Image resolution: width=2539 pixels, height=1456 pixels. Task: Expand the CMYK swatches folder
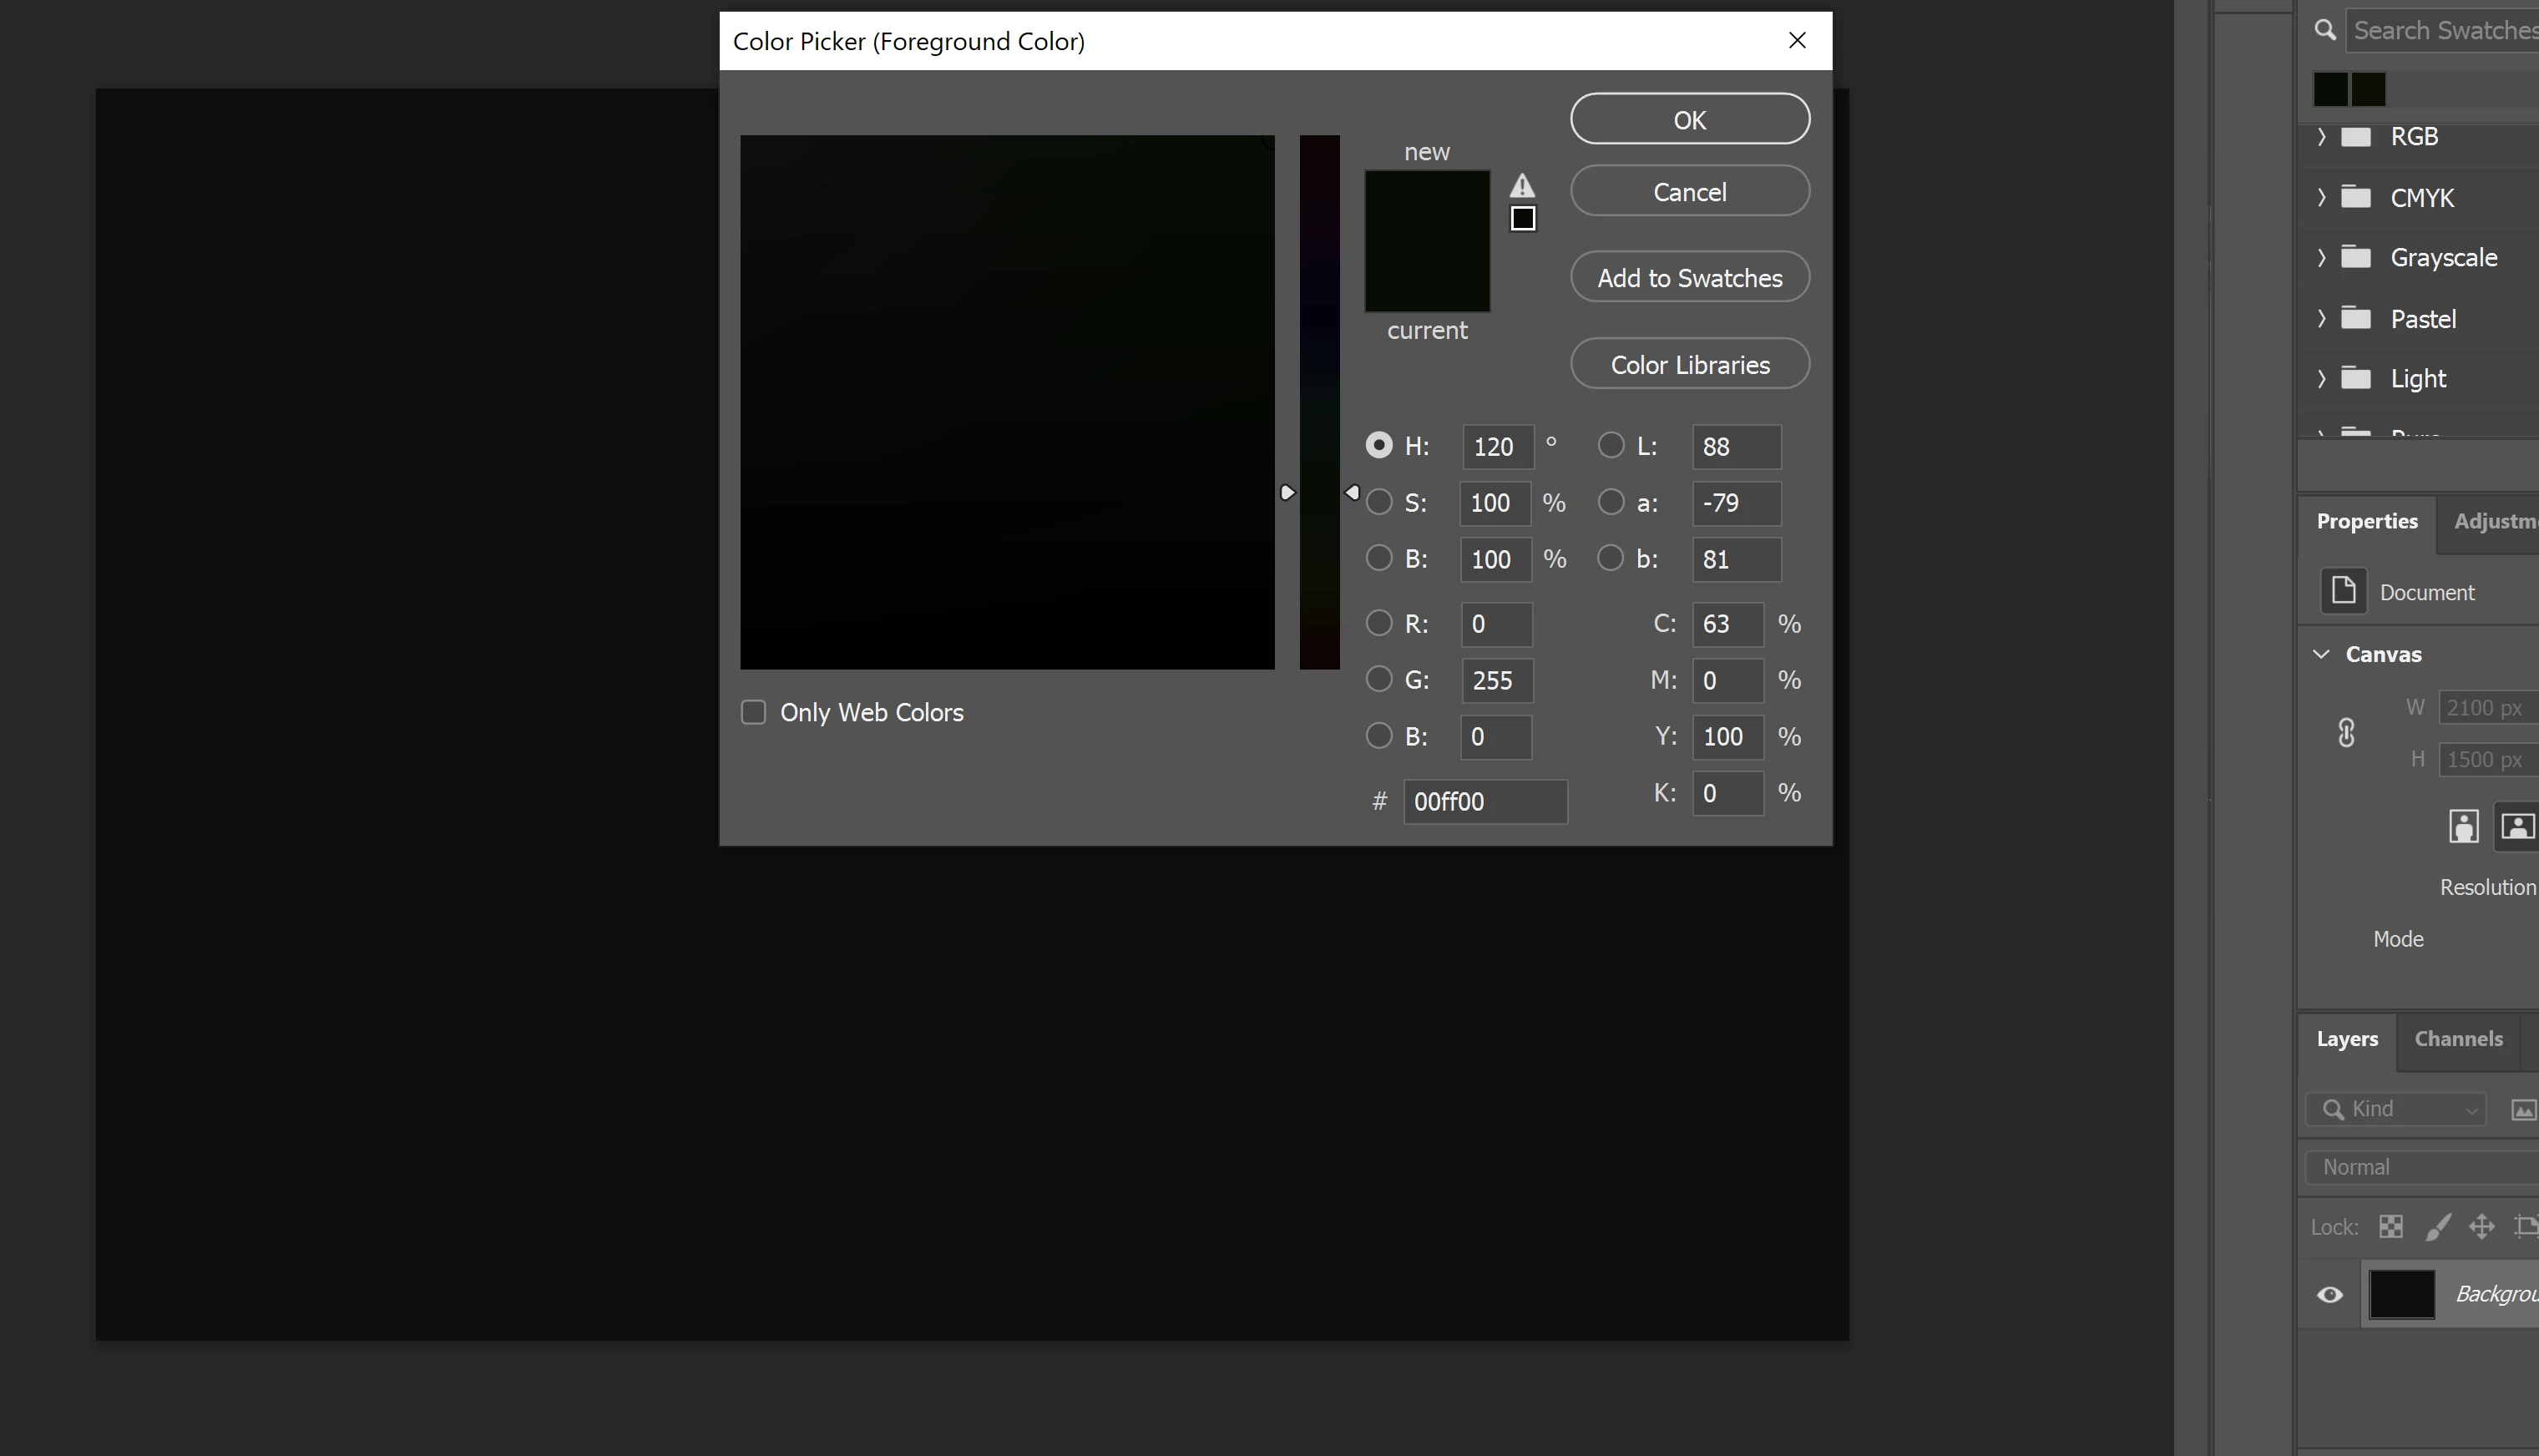tap(2321, 197)
